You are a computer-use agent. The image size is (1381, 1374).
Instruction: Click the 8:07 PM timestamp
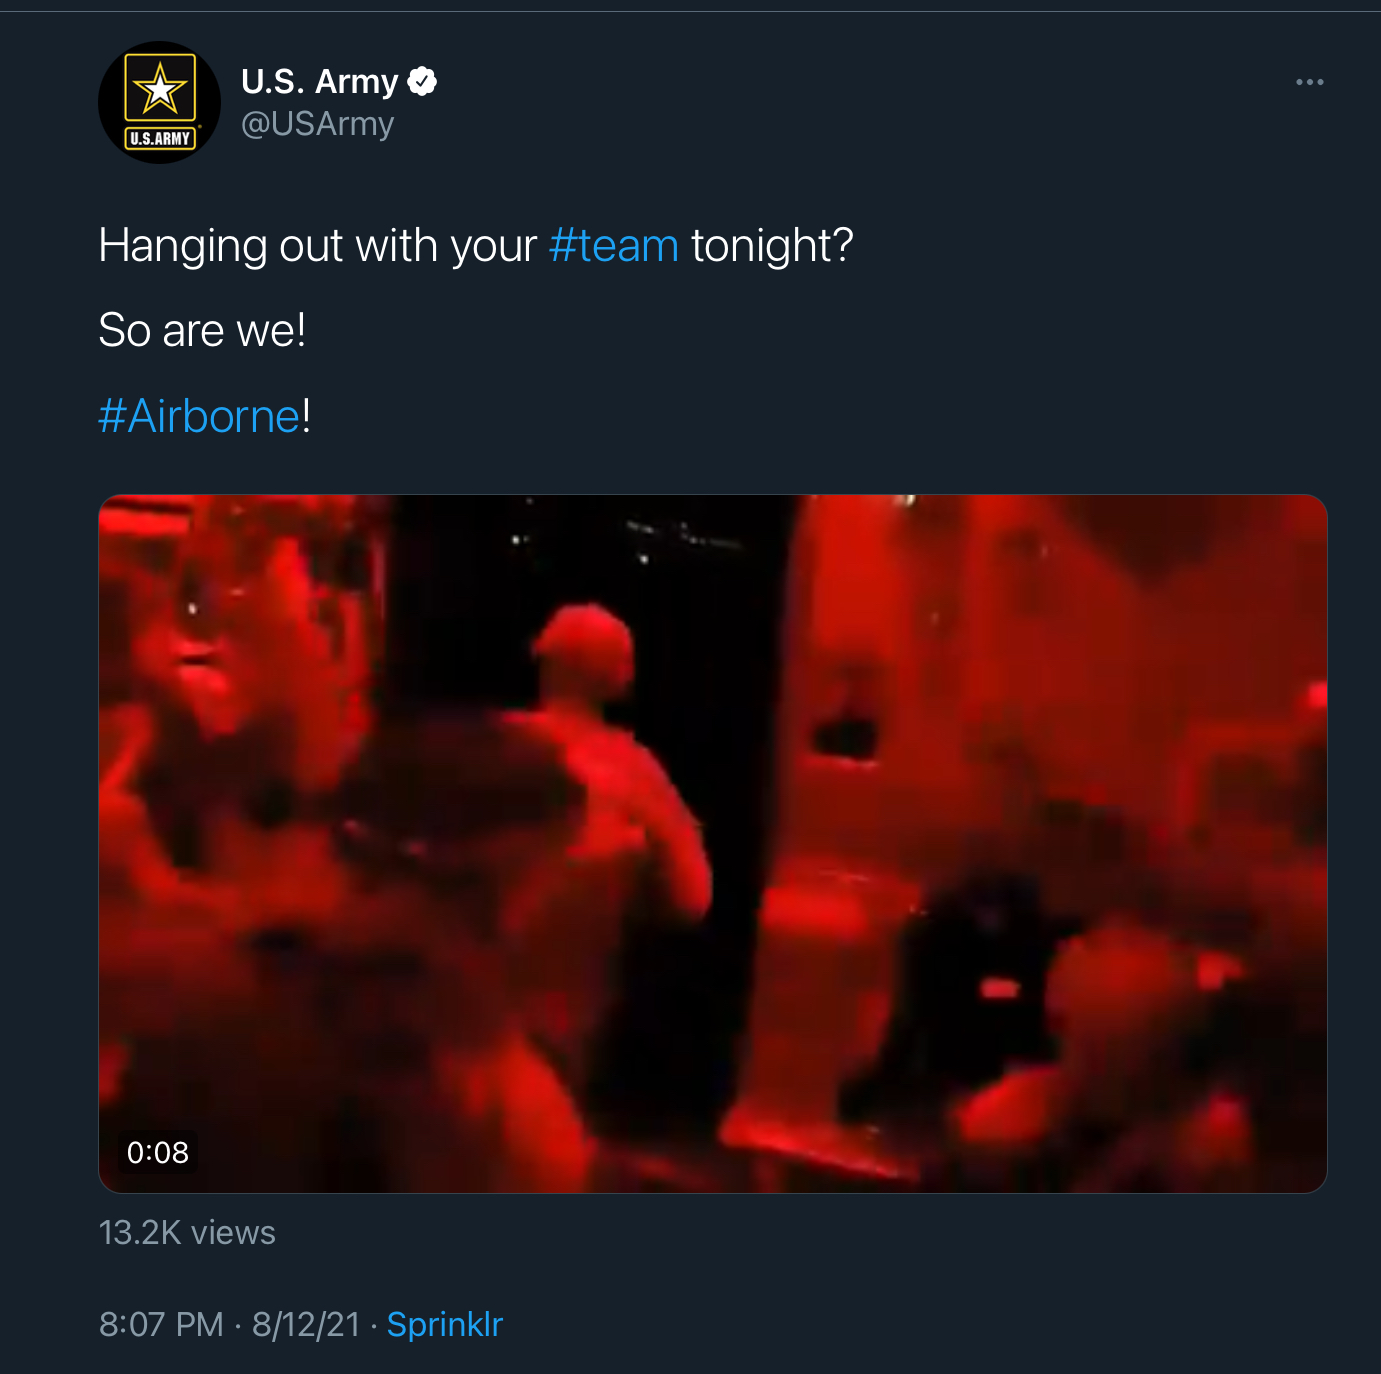pyautogui.click(x=161, y=1324)
